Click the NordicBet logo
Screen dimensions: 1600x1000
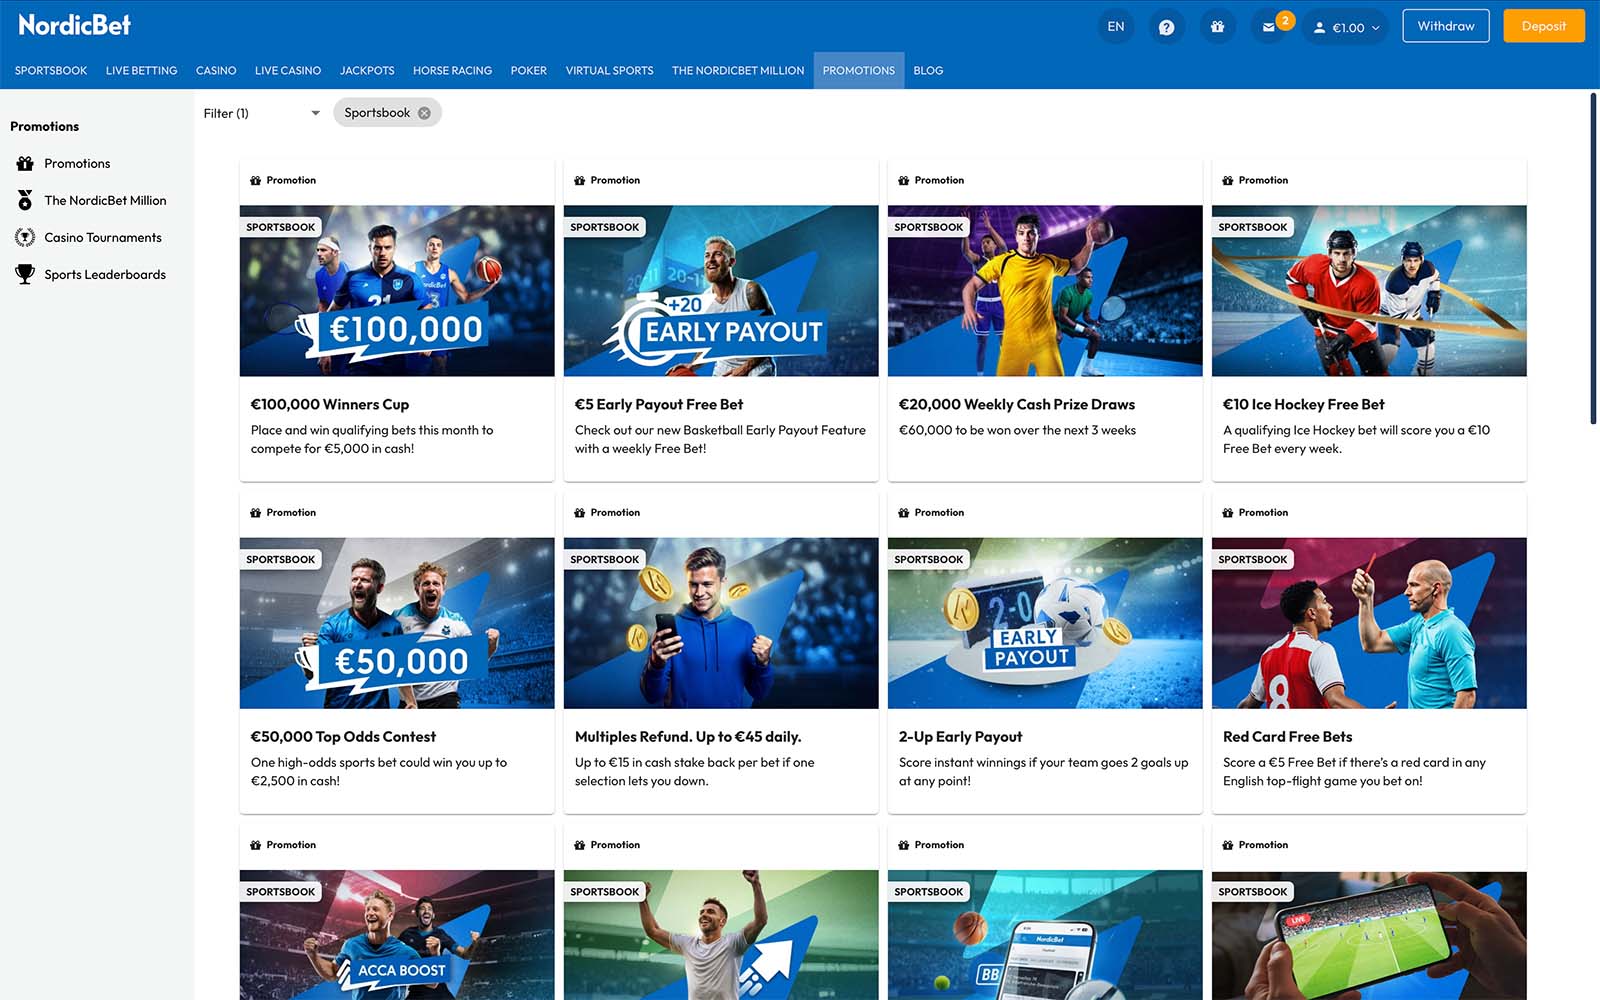pyautogui.click(x=75, y=25)
